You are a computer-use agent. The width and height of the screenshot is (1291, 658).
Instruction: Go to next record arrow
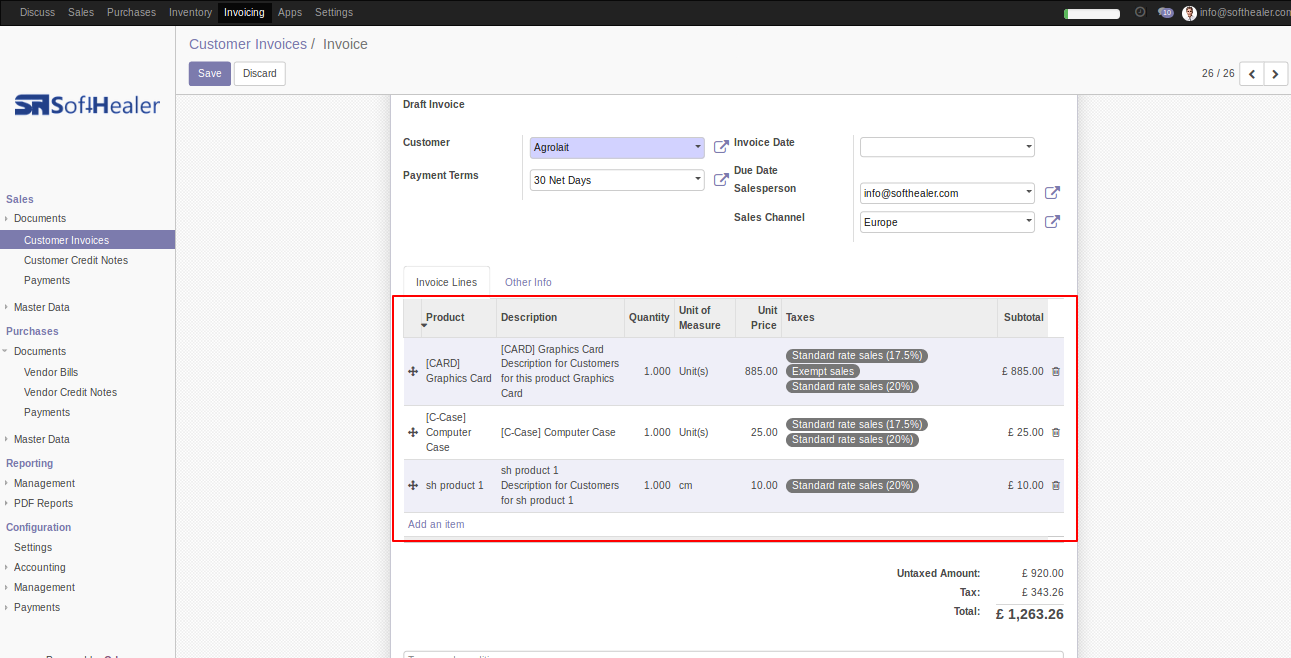[1276, 73]
